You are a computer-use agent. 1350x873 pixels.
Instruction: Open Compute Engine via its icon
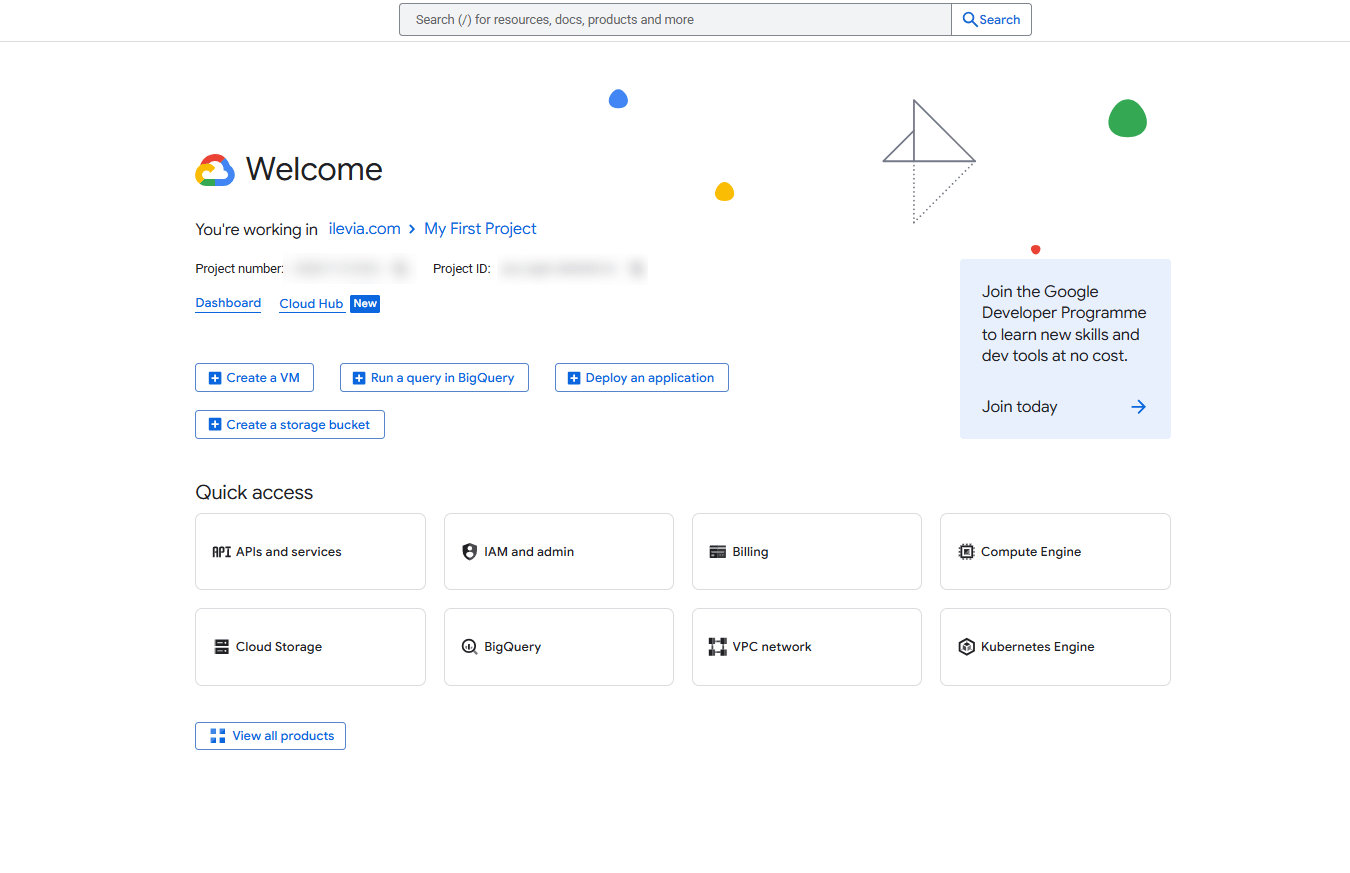966,551
